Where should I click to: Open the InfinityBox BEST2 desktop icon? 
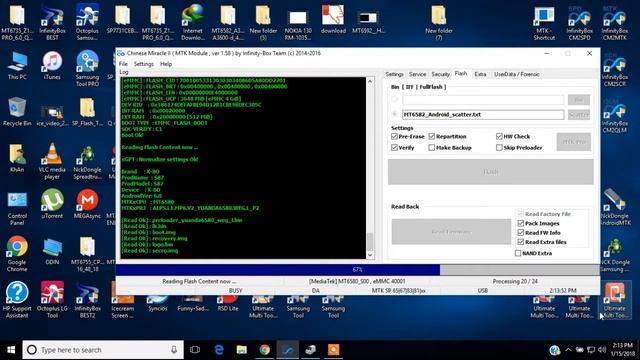tap(87, 300)
